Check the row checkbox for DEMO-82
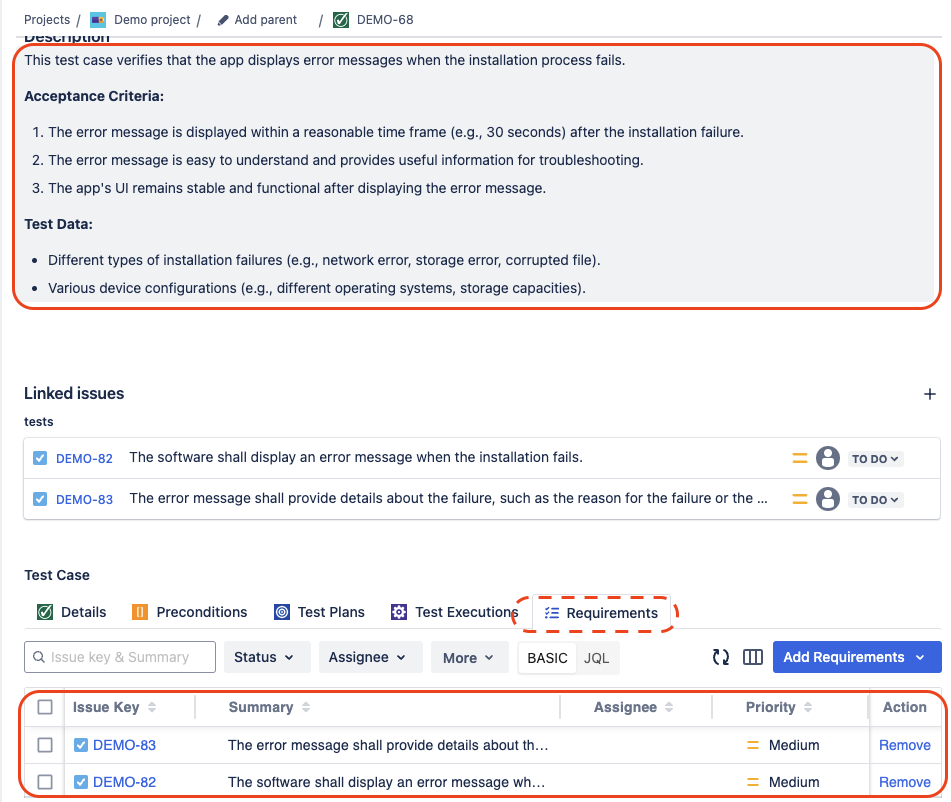 45,782
